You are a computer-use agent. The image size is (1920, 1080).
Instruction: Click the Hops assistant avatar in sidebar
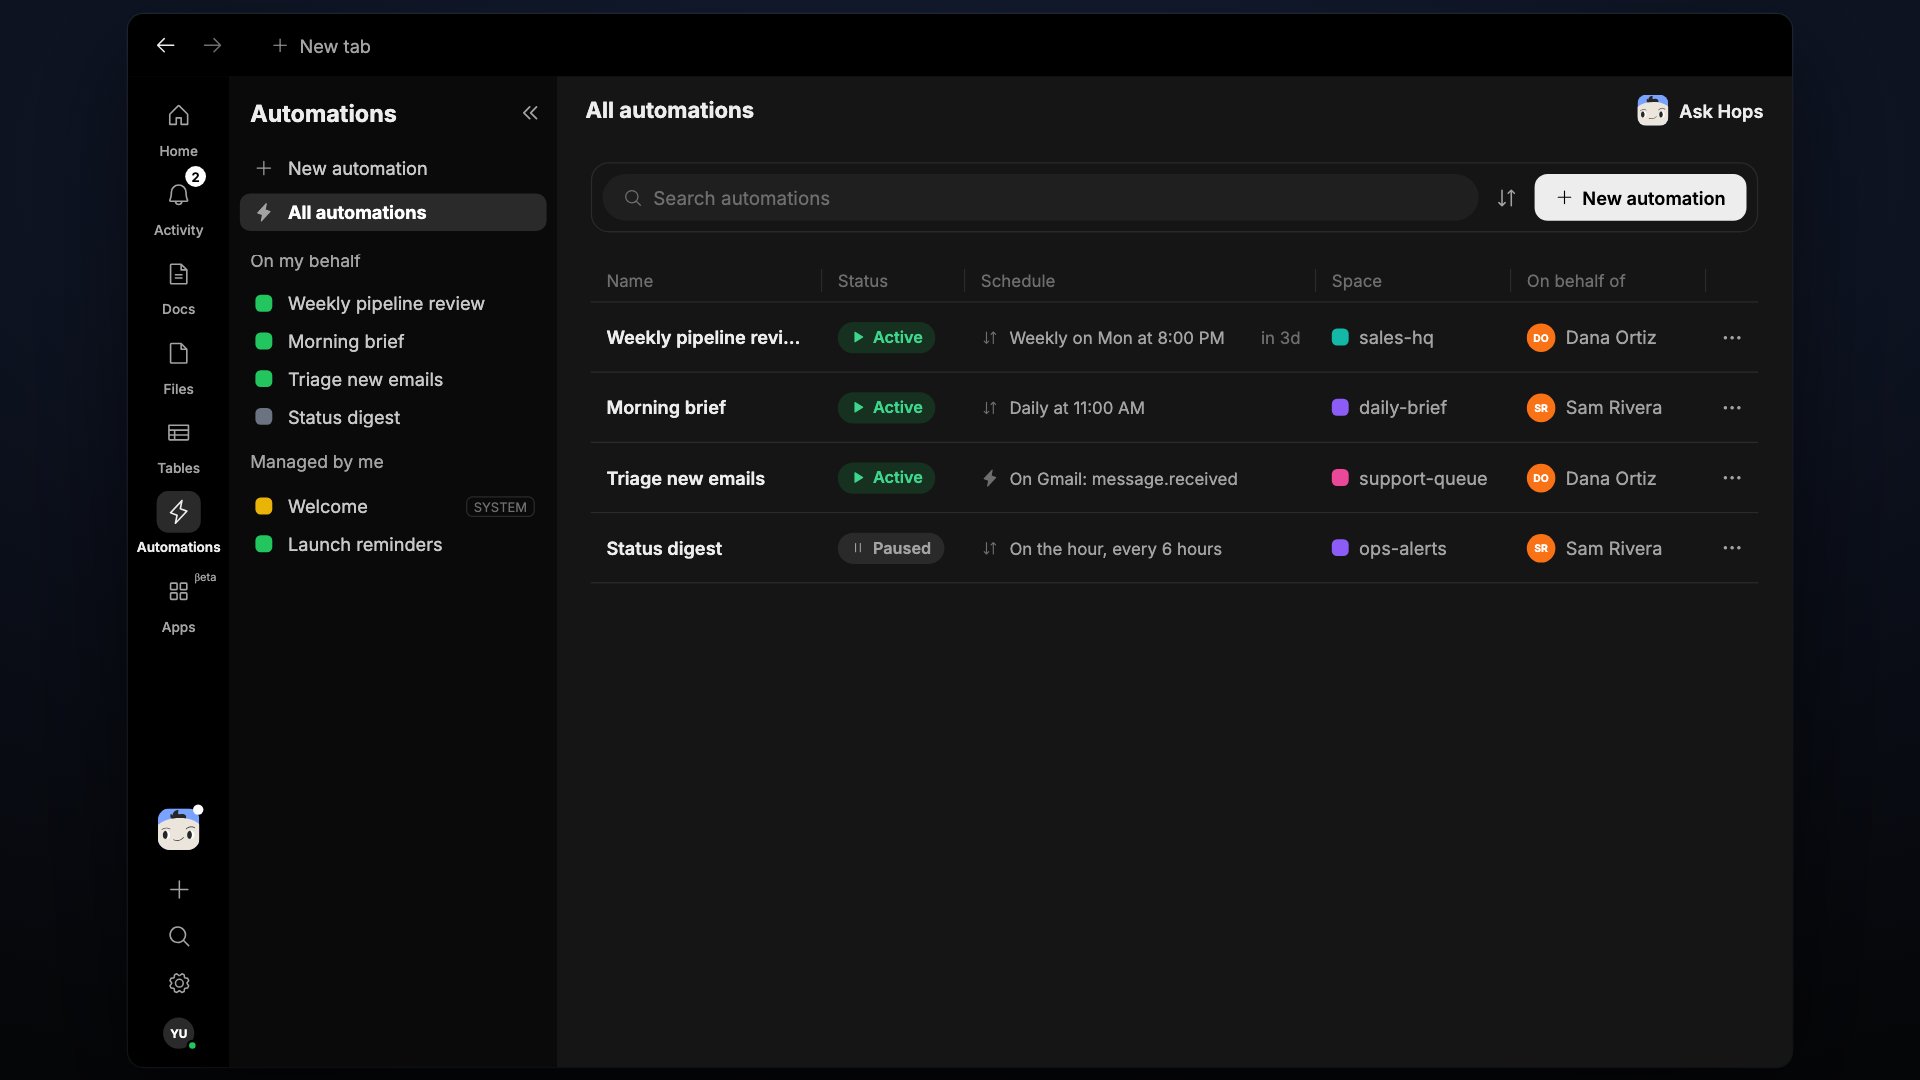178,829
